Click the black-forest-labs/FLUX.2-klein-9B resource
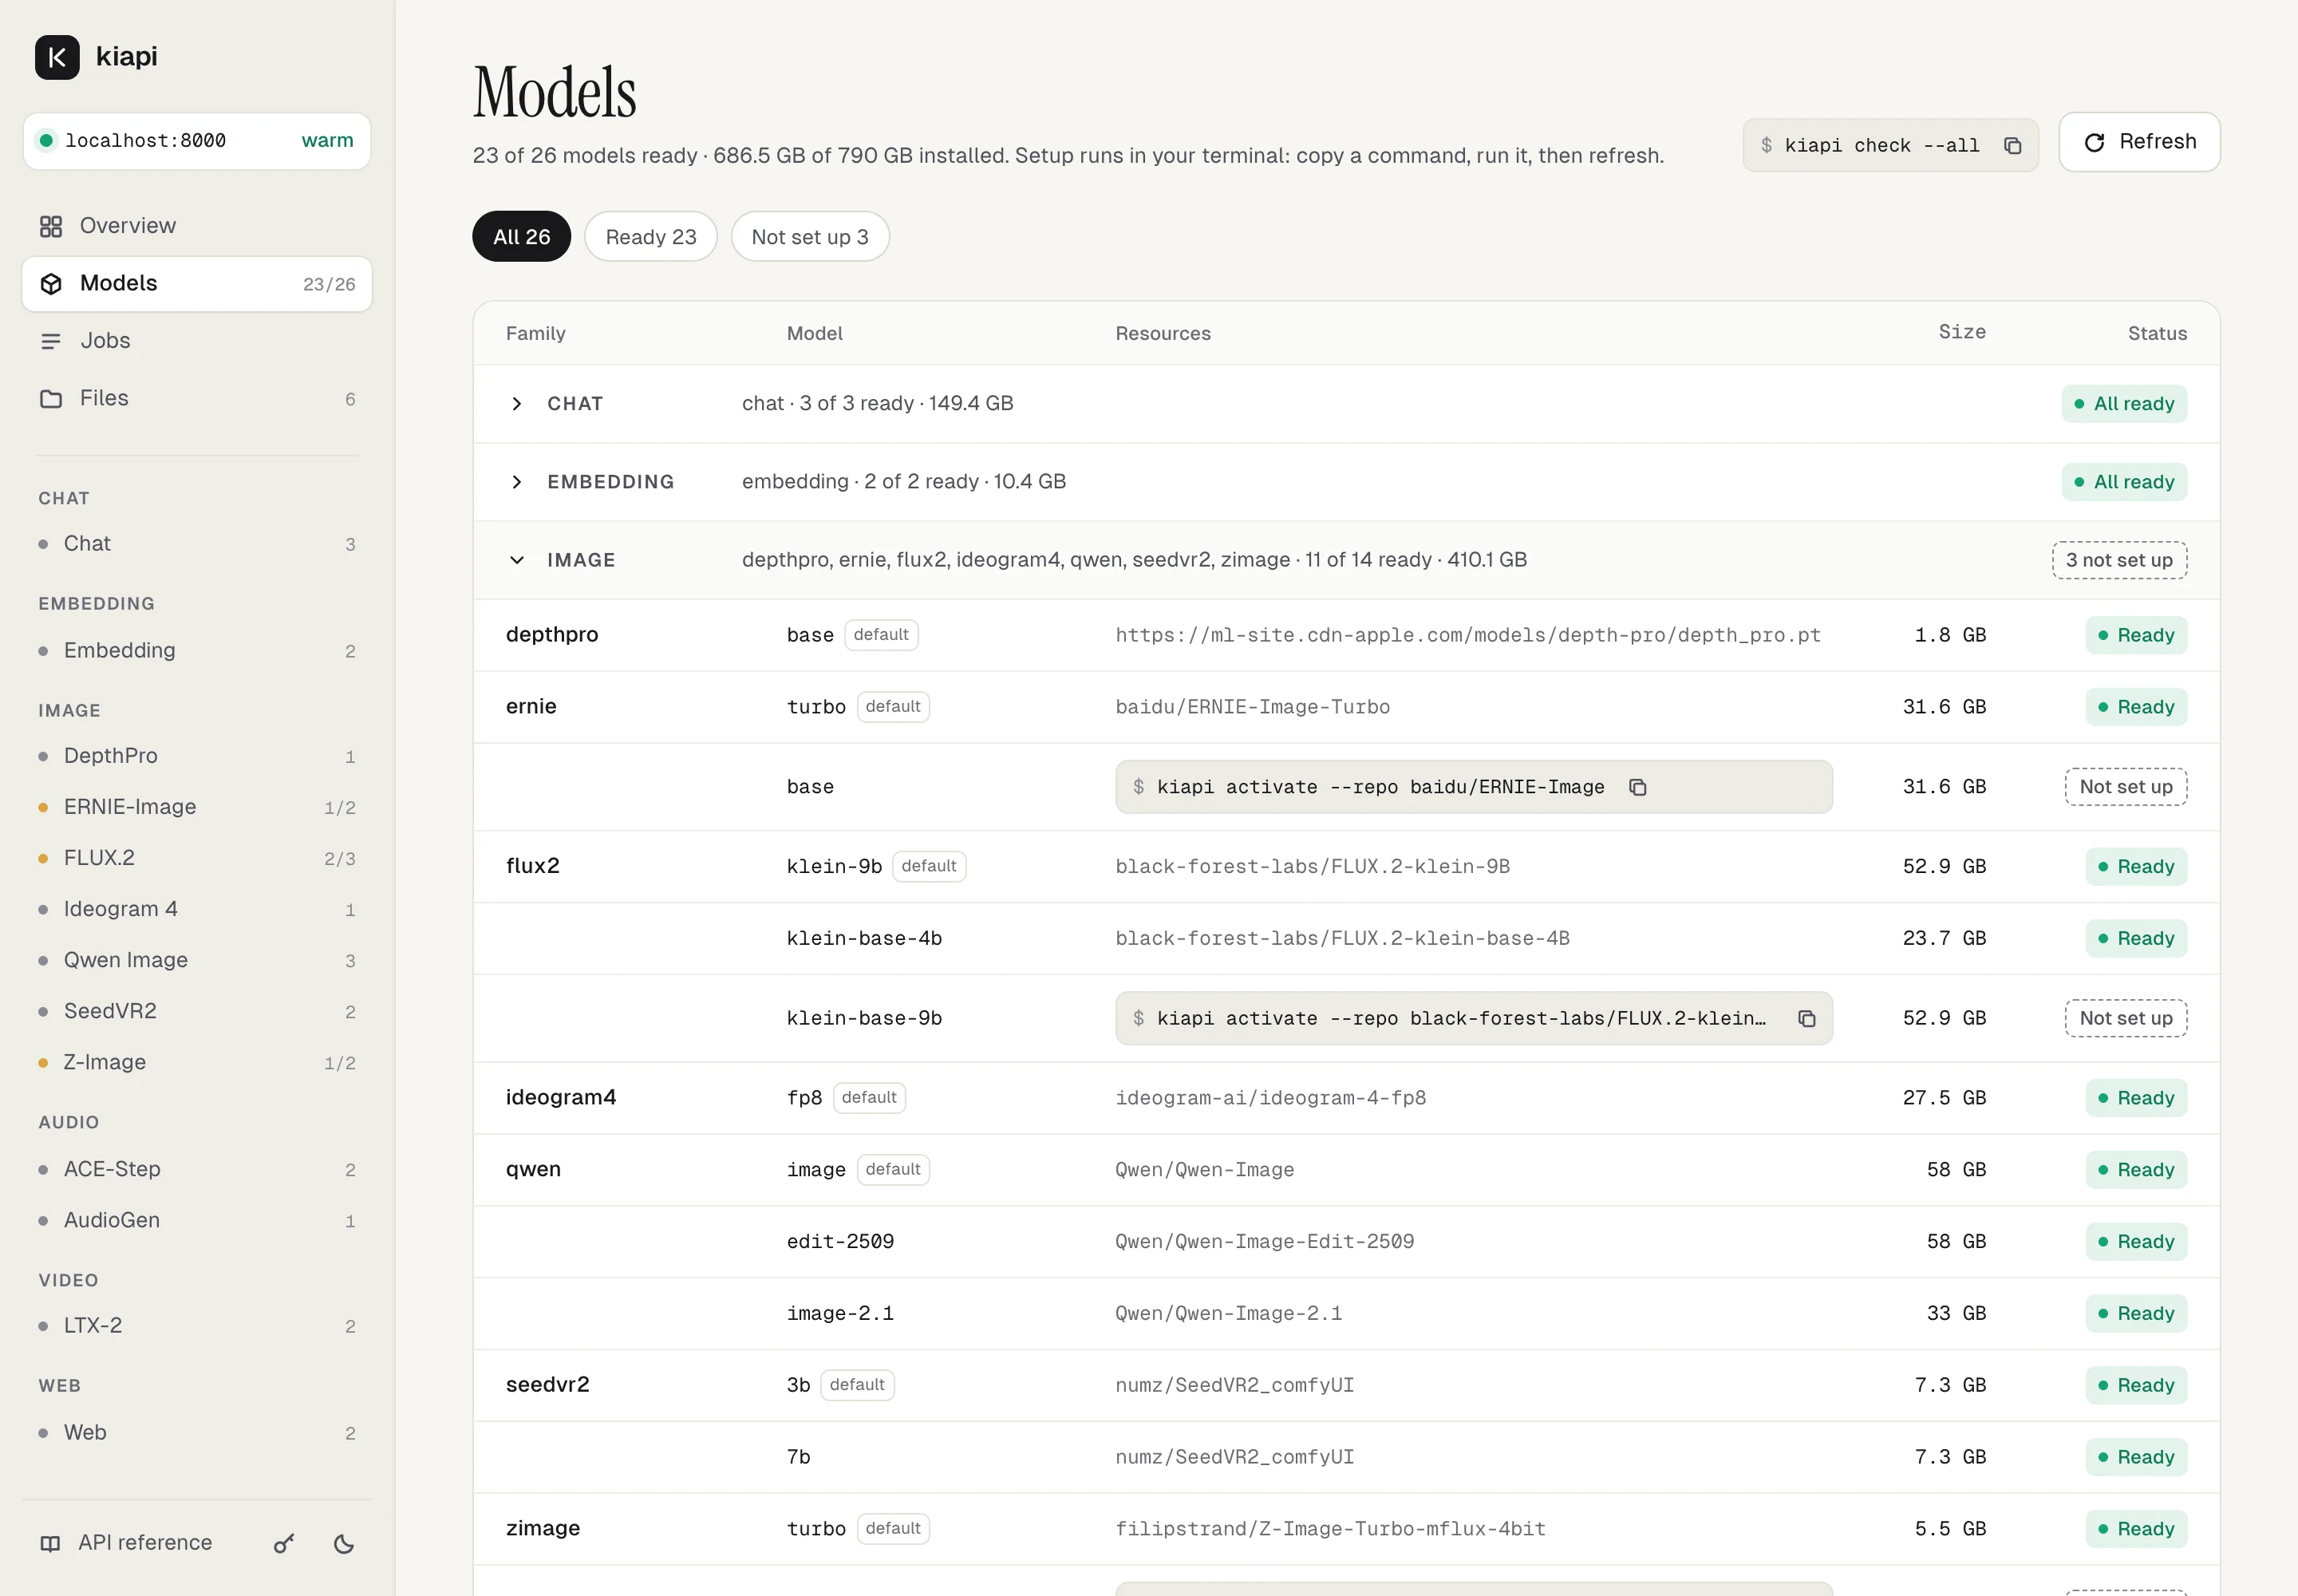 tap(1313, 867)
